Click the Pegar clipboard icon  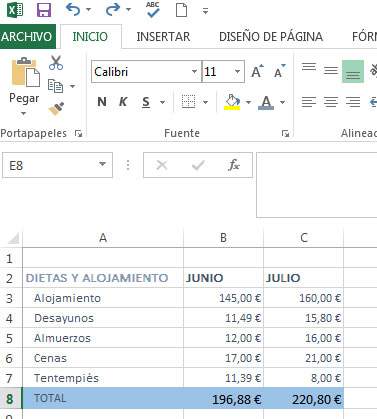(x=25, y=72)
